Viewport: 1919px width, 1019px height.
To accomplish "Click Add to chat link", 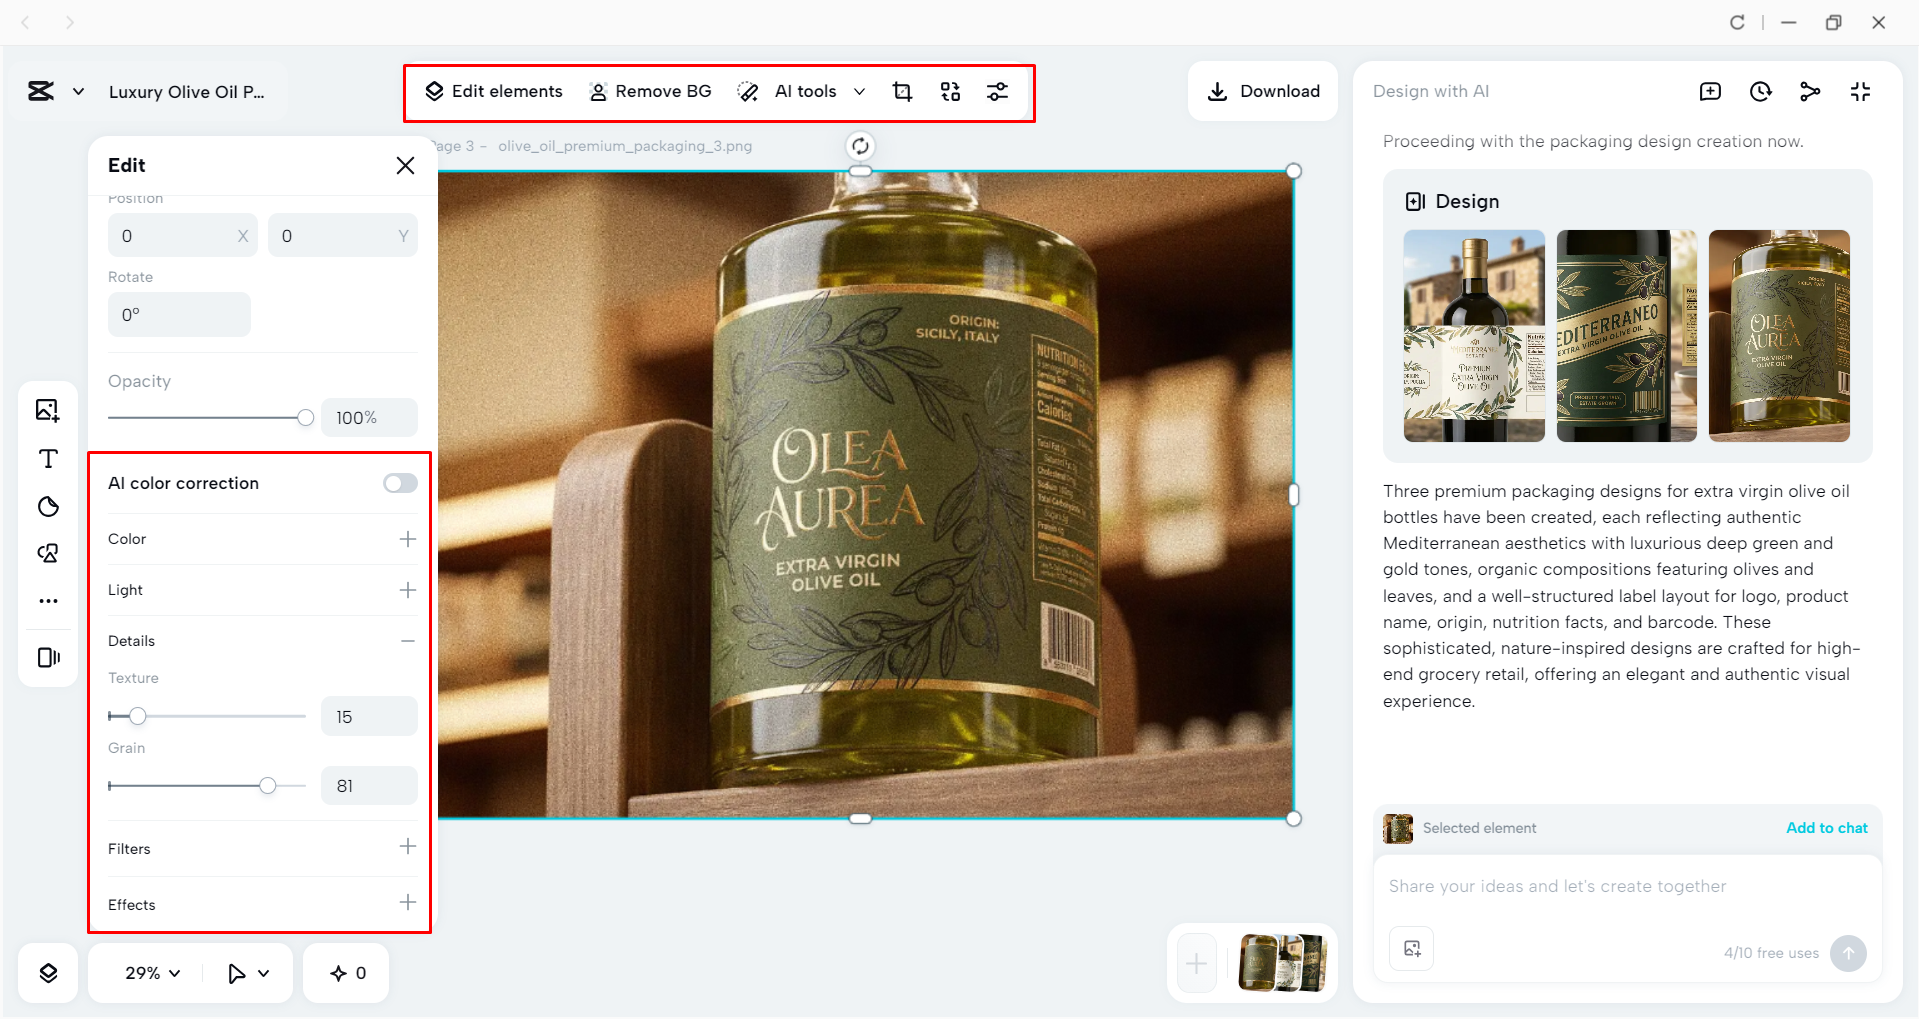I will 1827,828.
